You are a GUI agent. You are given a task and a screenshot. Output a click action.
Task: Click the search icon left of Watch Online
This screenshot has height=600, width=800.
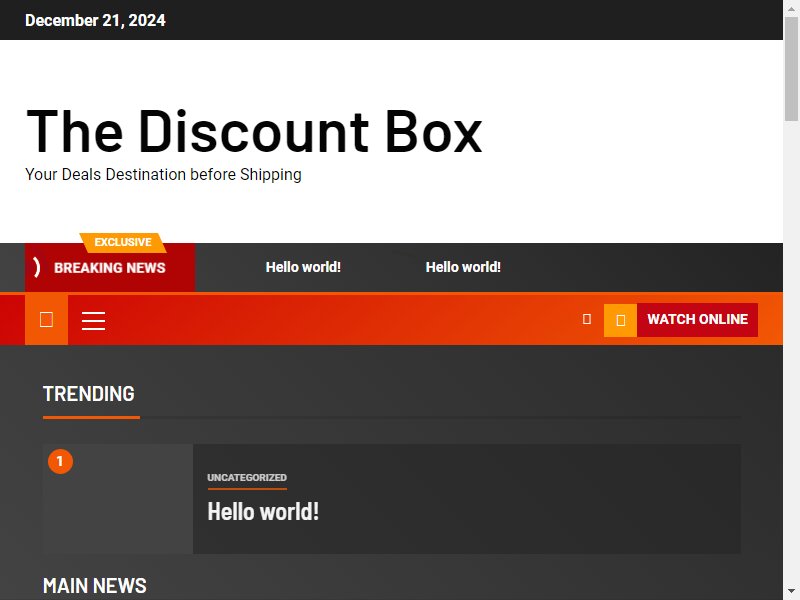587,319
